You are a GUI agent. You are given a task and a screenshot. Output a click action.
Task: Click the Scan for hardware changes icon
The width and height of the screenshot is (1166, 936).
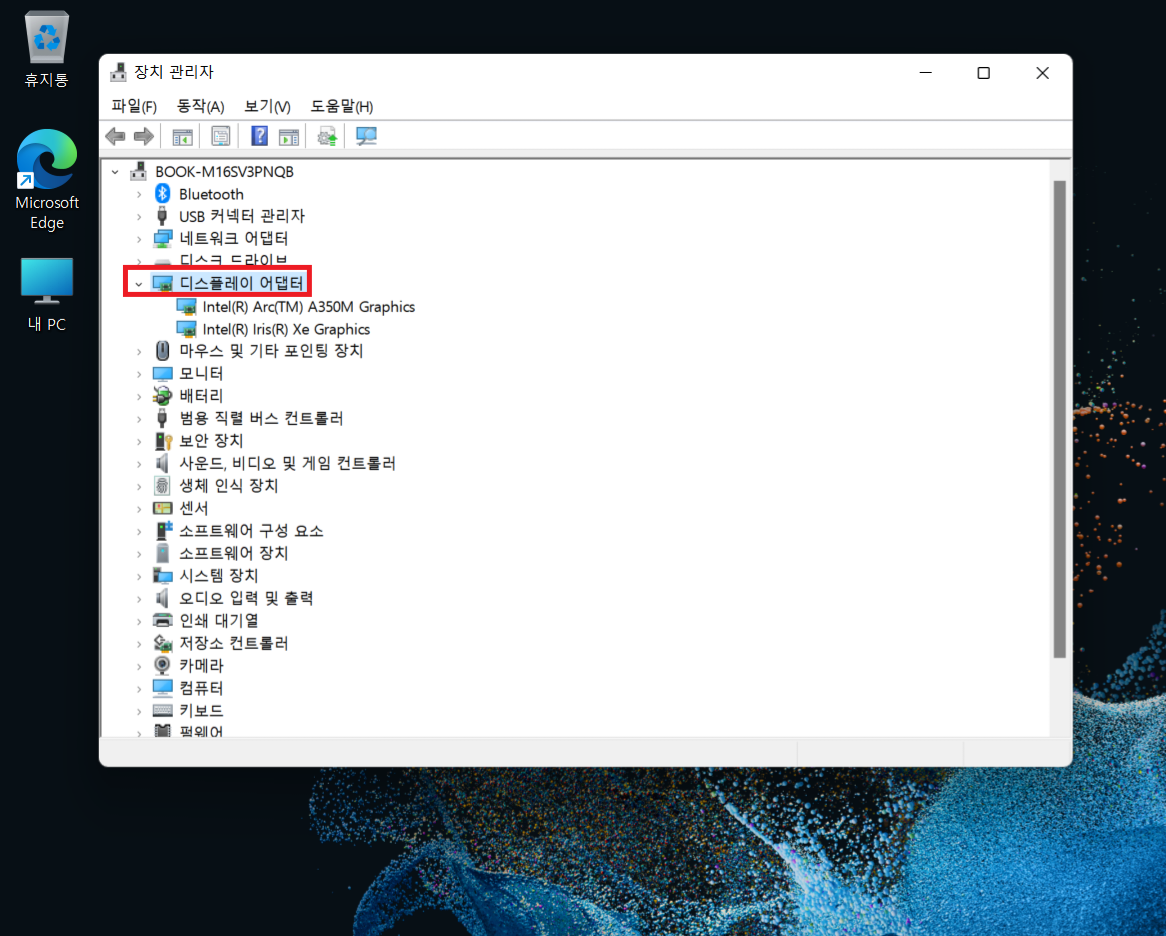366,136
